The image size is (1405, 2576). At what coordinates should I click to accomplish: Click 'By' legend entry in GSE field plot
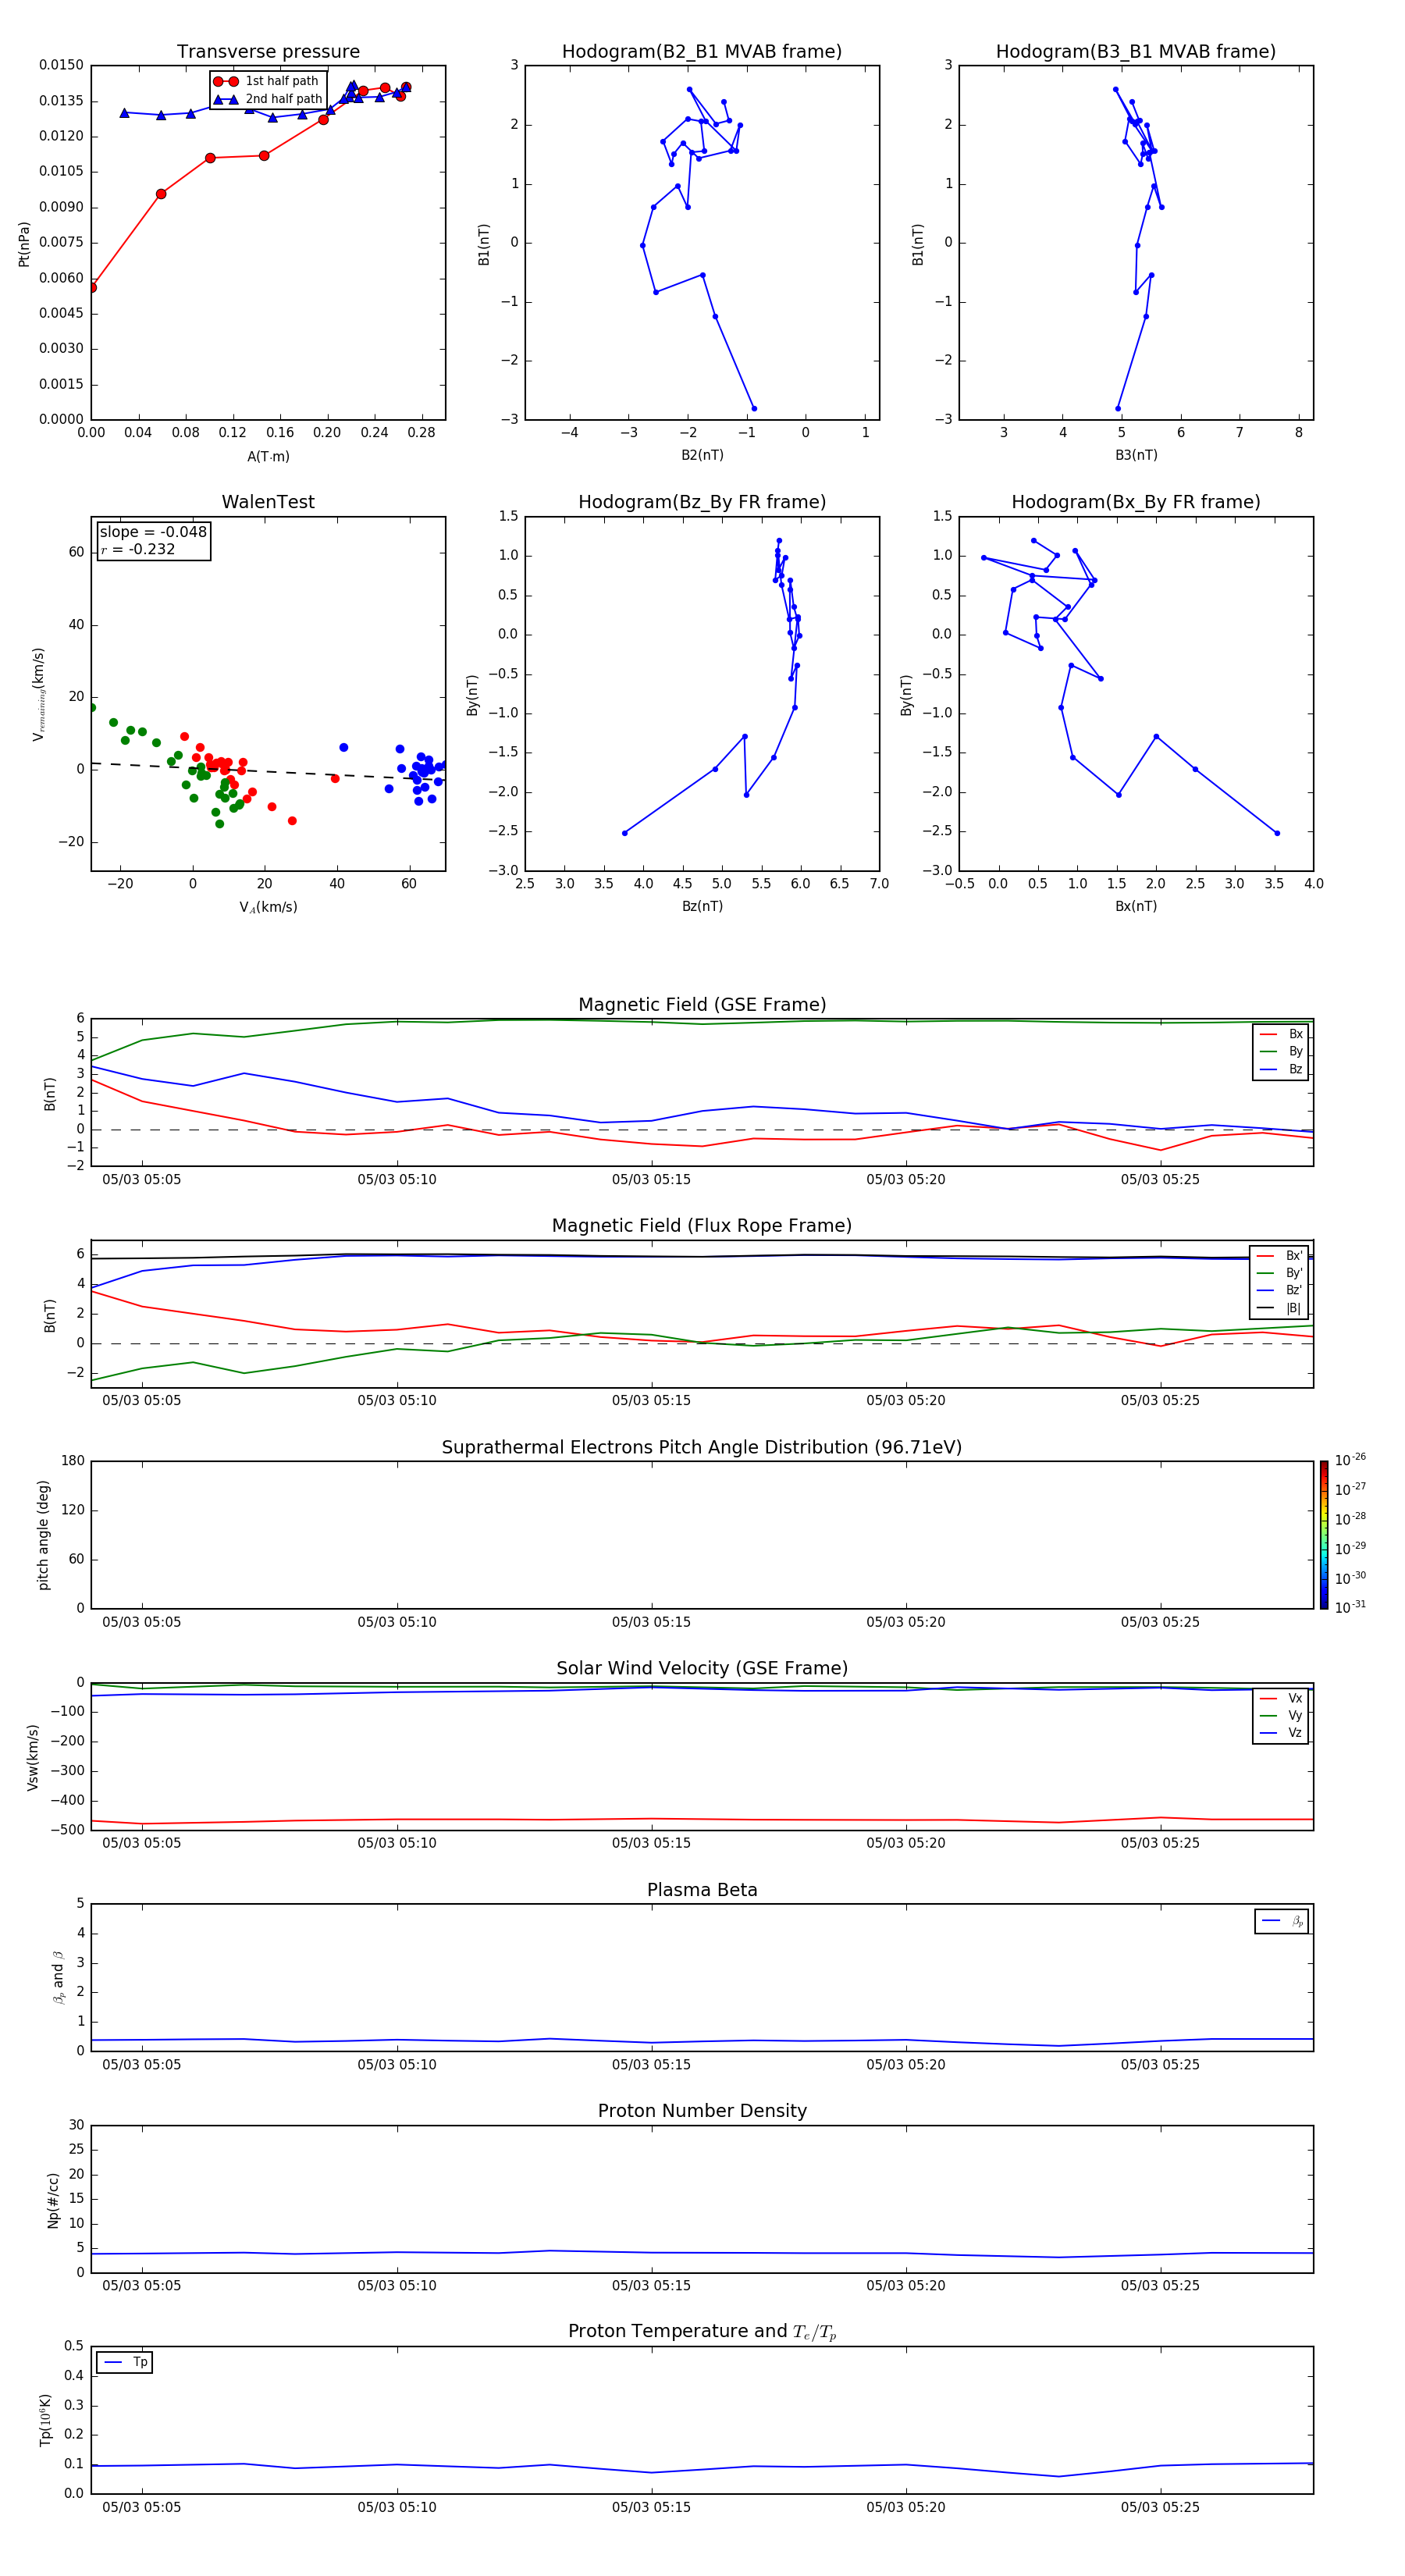pyautogui.click(x=1282, y=1051)
